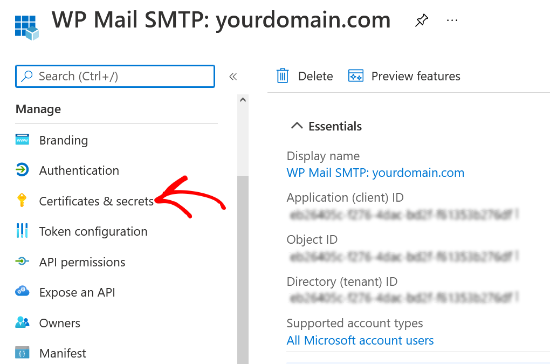The width and height of the screenshot is (550, 364).
Task: Open Certificates & secrets
Action: point(96,201)
